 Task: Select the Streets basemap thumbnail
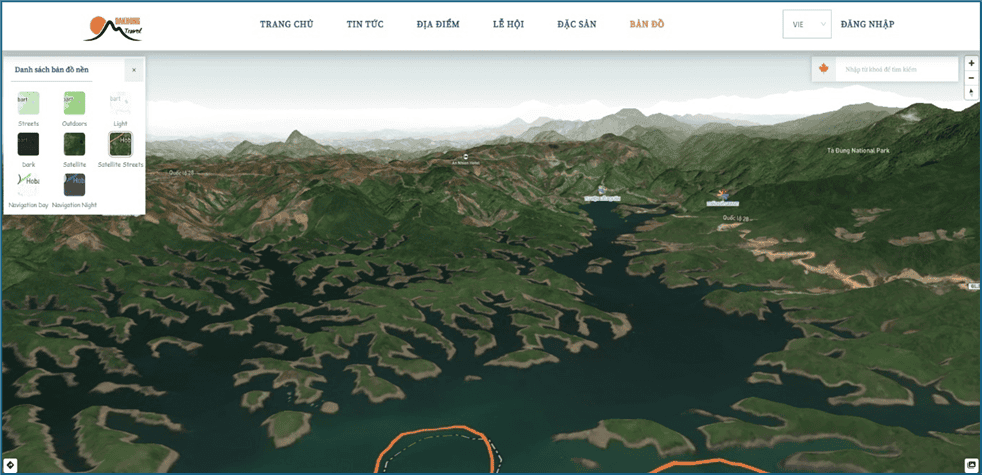pyautogui.click(x=28, y=102)
